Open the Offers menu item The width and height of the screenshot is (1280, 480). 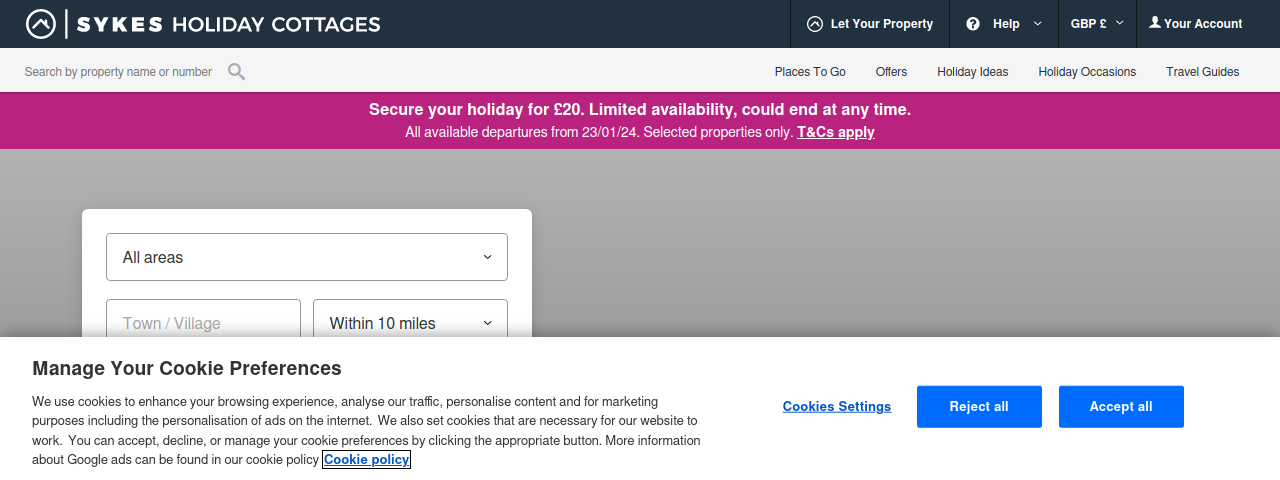pos(891,72)
